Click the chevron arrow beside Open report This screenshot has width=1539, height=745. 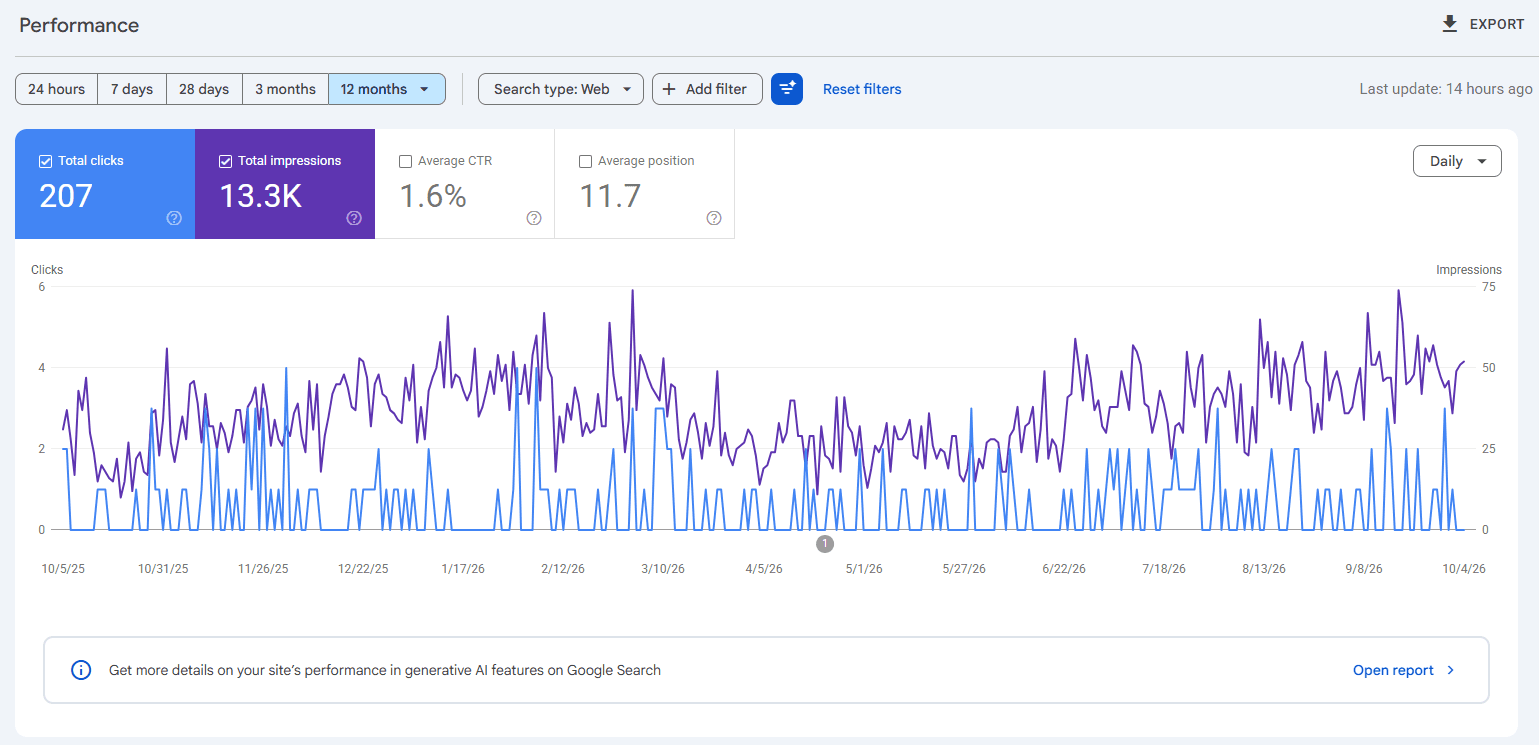[1451, 670]
